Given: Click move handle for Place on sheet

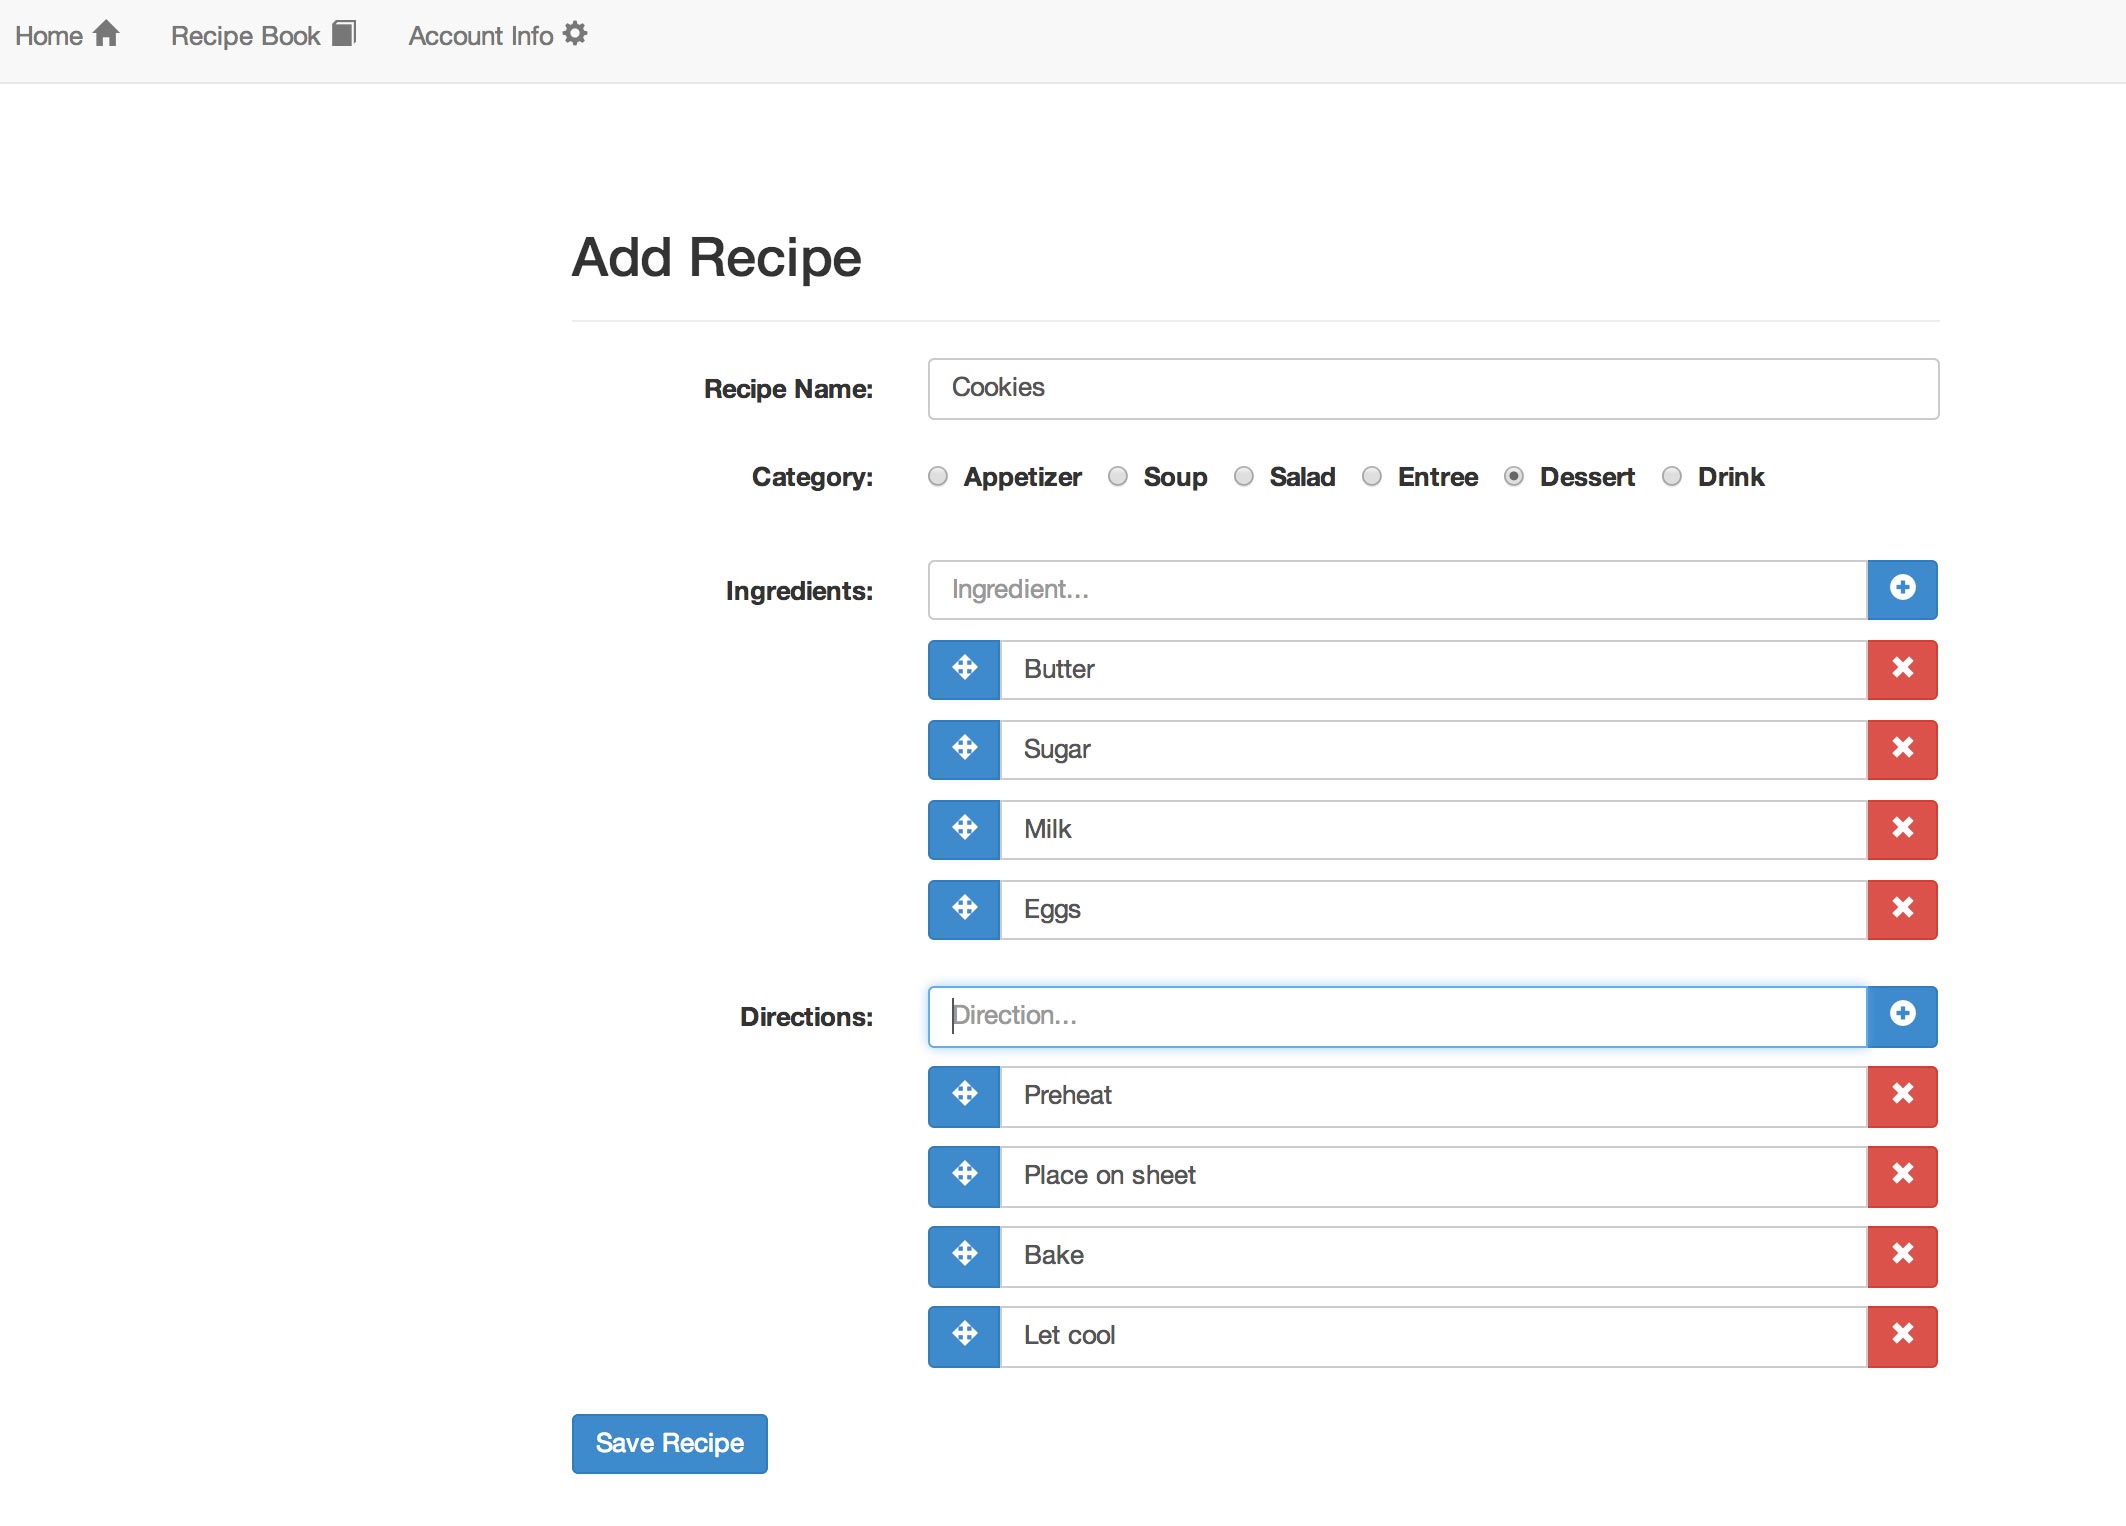Looking at the screenshot, I should coord(964,1175).
